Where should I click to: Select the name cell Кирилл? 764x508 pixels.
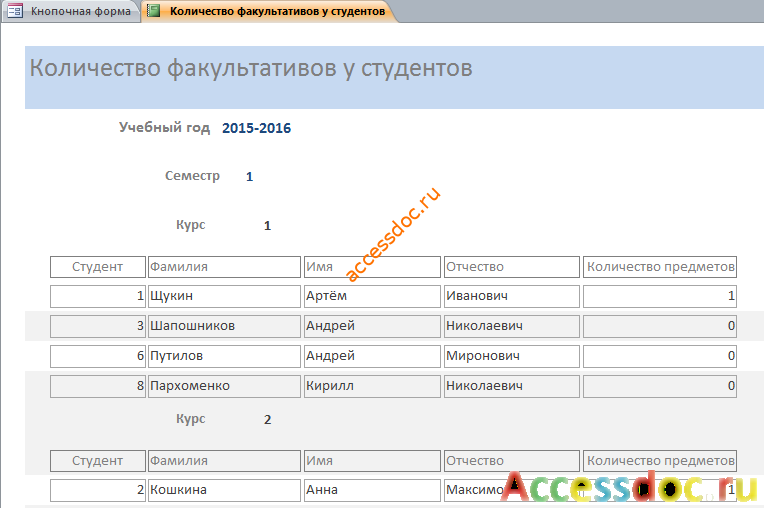tap(372, 386)
